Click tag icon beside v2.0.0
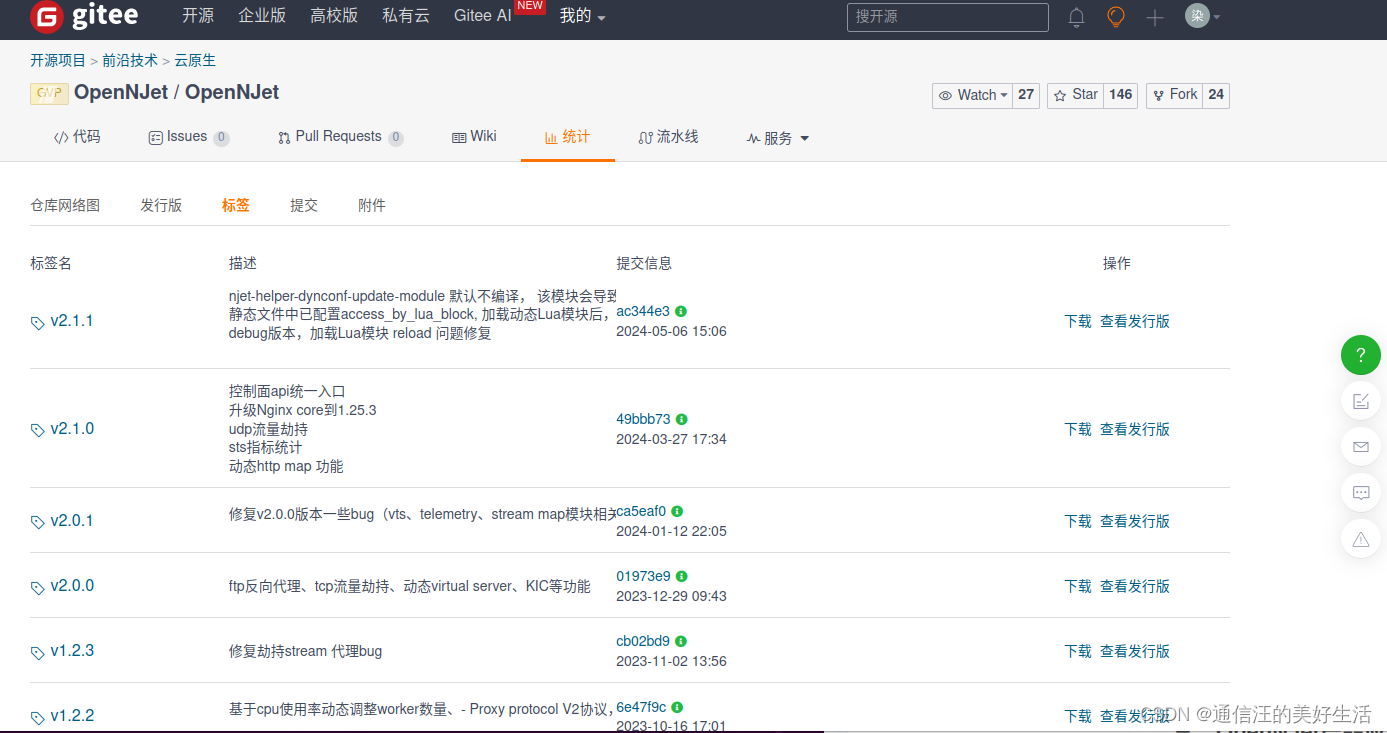Screen dimensions: 1387x733 click(x=38, y=587)
